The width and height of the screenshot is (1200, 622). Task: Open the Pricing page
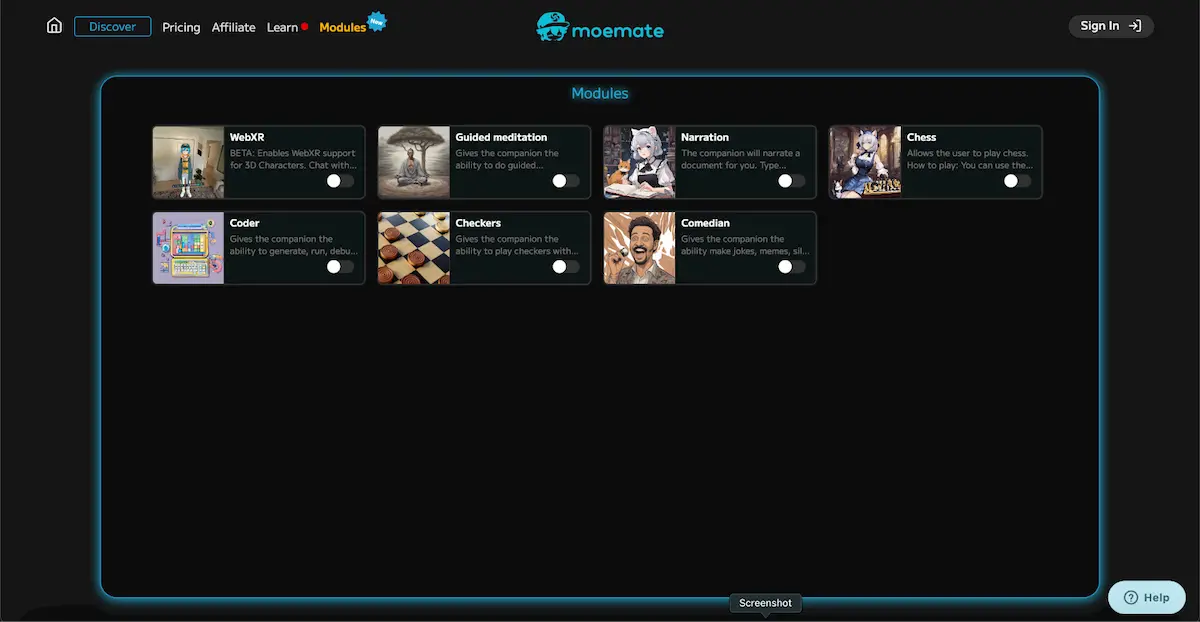[x=181, y=27]
